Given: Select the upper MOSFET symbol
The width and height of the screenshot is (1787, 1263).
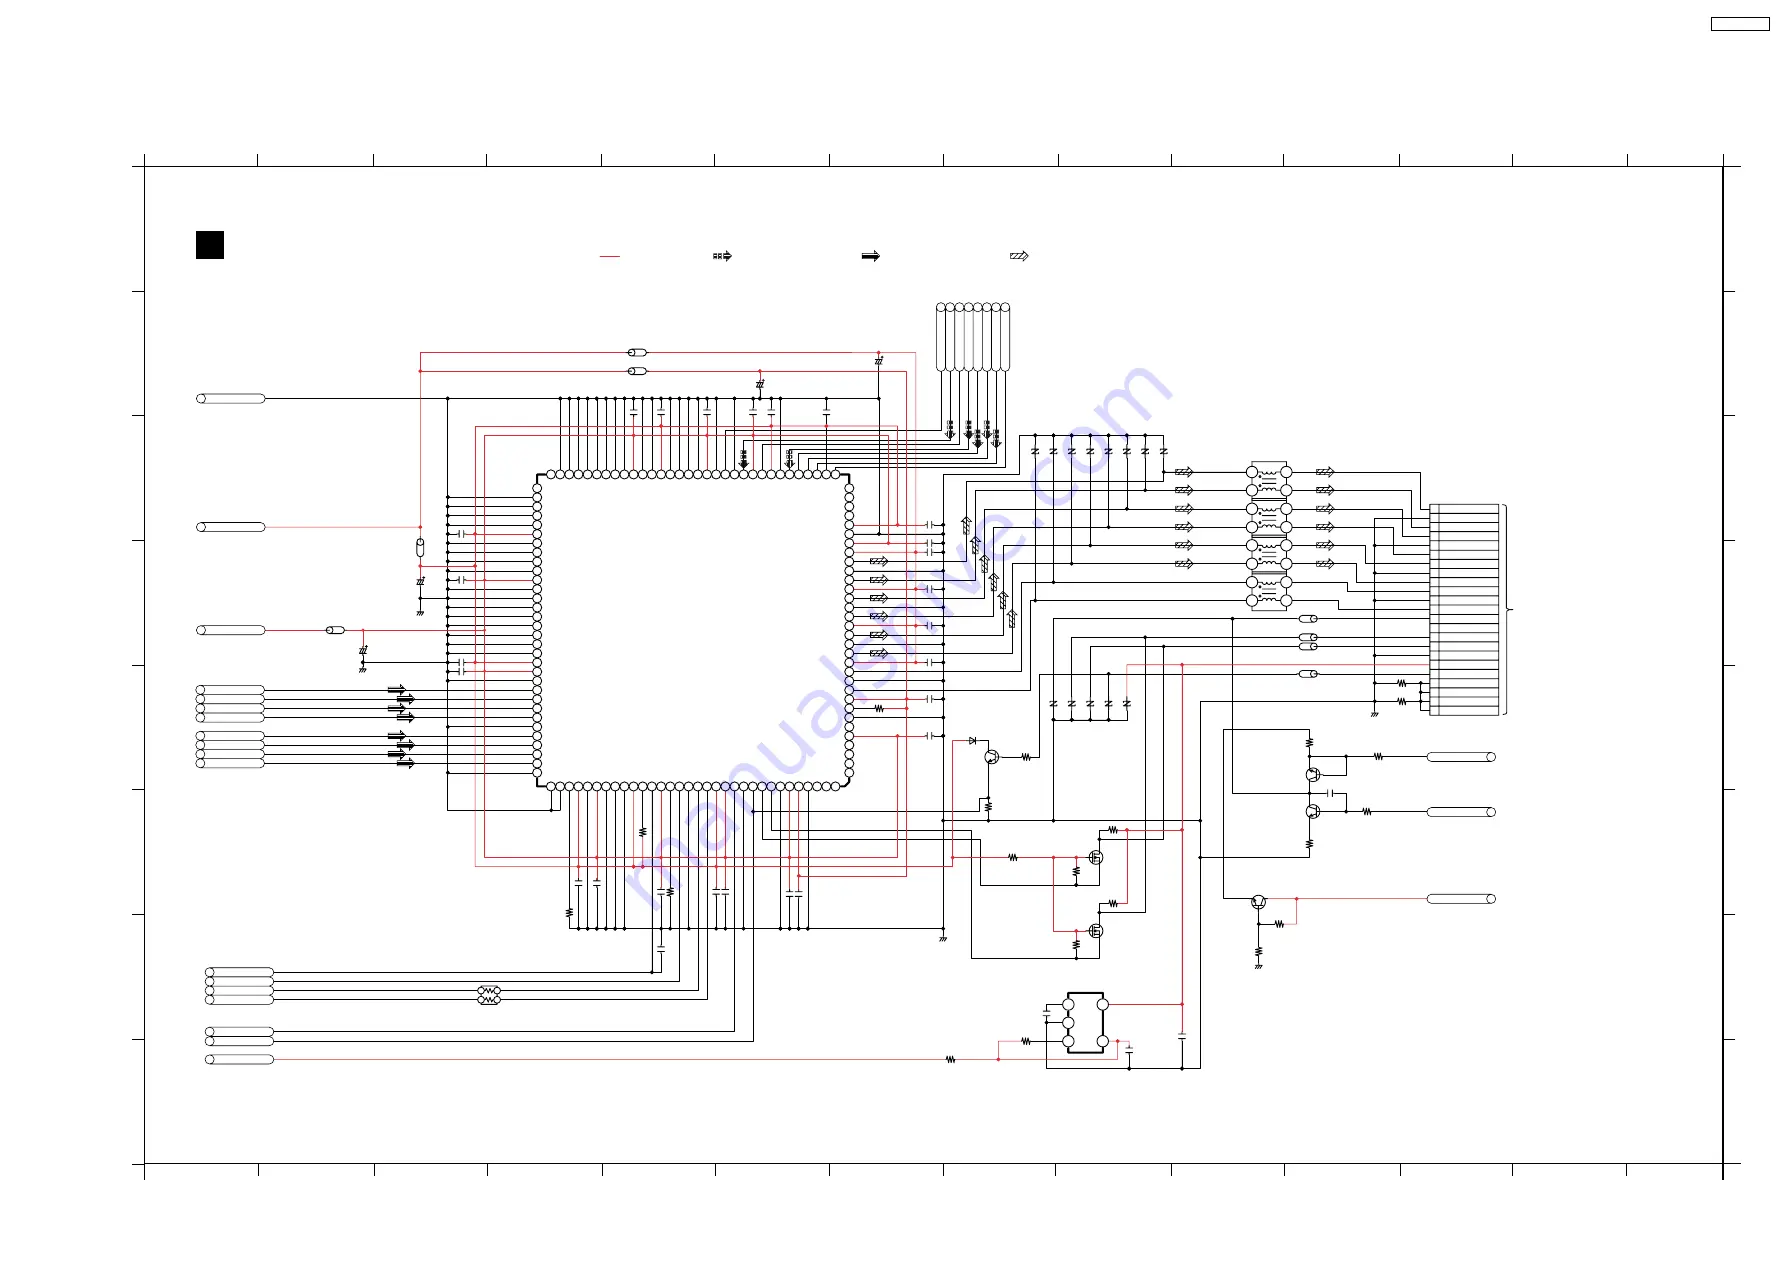Looking at the screenshot, I should coord(1095,857).
